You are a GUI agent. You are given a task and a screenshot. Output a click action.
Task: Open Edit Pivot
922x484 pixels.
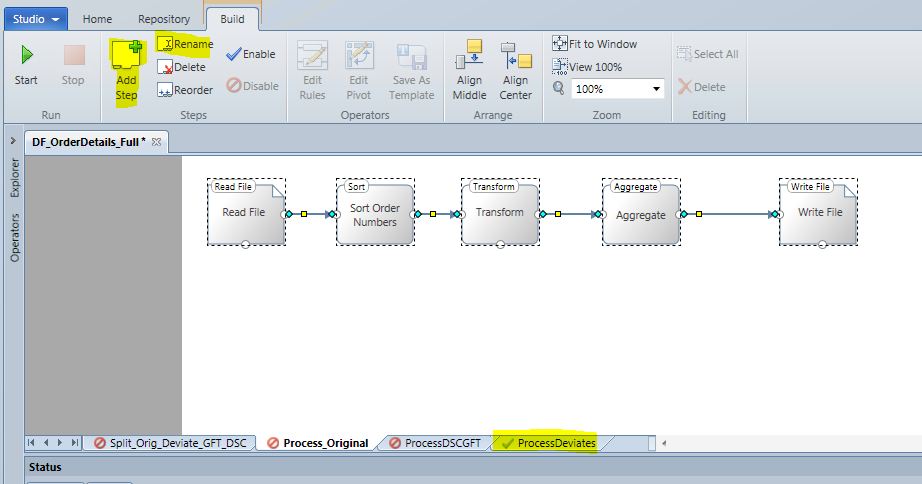[x=359, y=71]
